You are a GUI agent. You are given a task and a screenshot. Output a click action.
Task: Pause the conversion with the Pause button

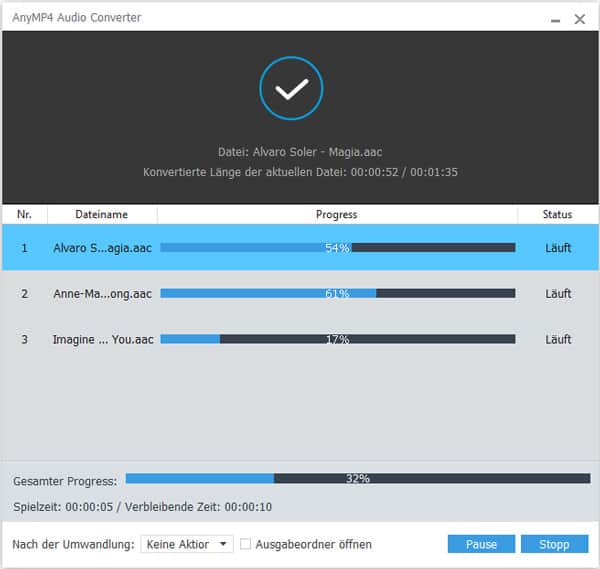pyautogui.click(x=481, y=544)
